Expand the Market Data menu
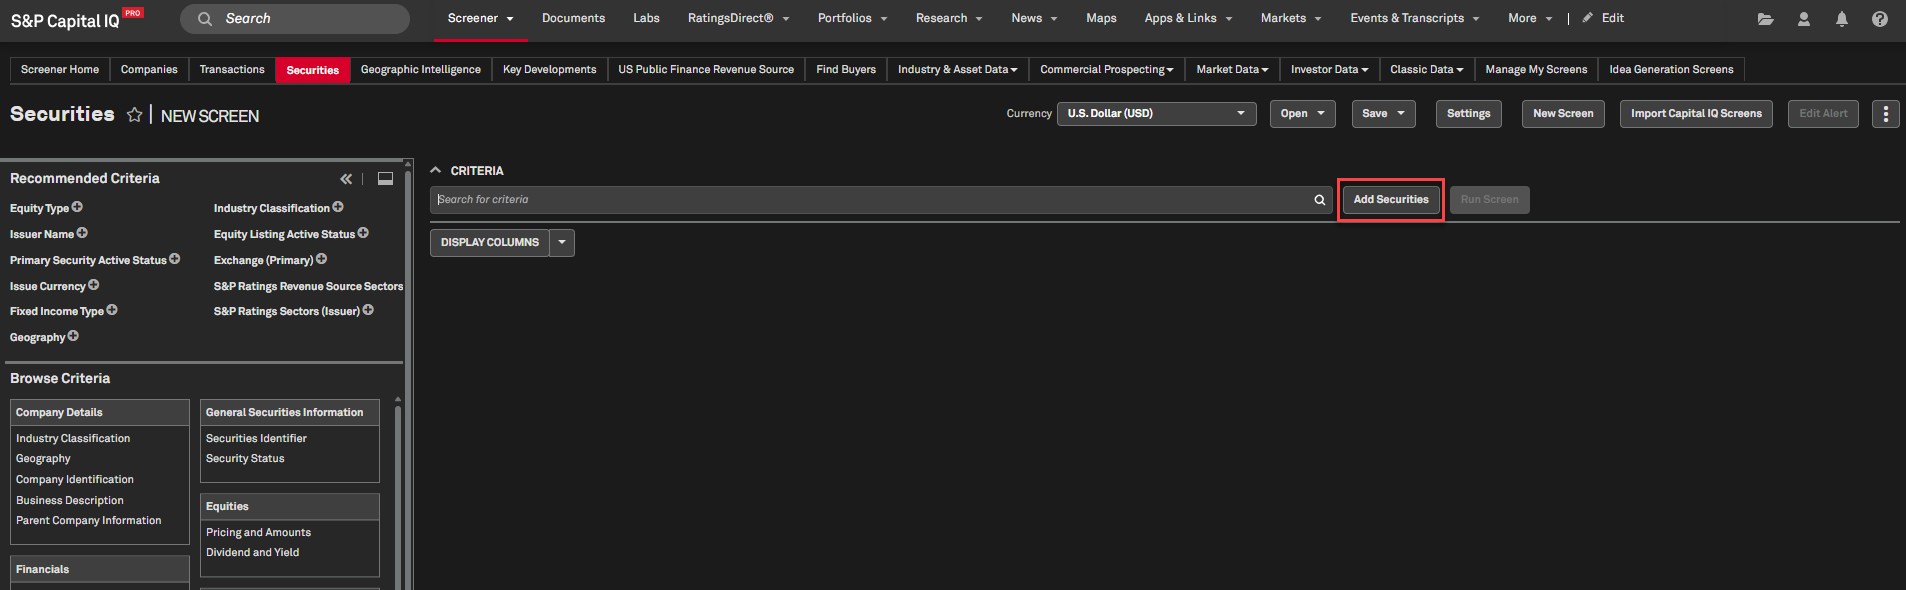The width and height of the screenshot is (1906, 590). click(1232, 70)
